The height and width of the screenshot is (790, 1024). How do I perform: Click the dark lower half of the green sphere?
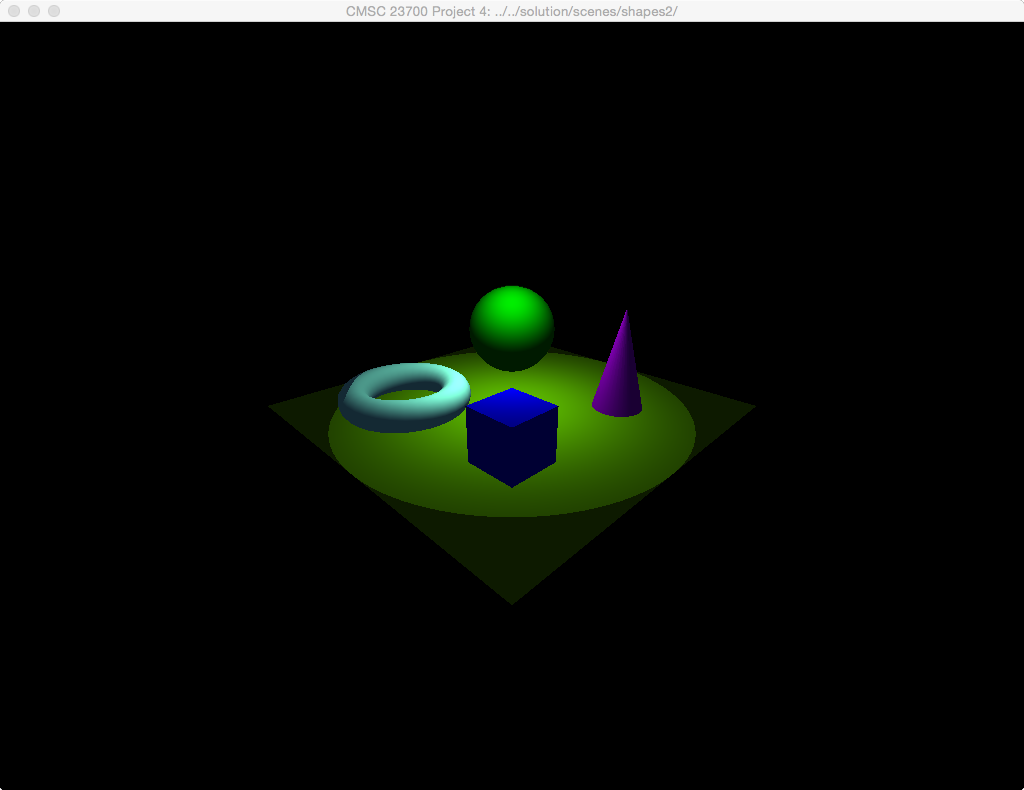pos(512,352)
